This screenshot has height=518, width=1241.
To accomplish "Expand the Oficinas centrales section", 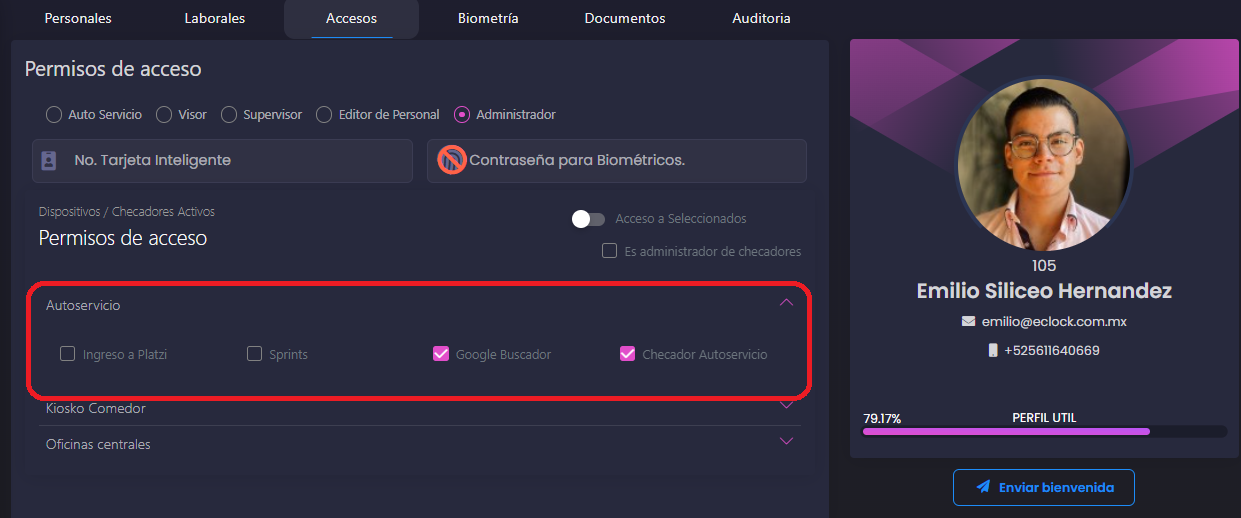I will tap(786, 442).
